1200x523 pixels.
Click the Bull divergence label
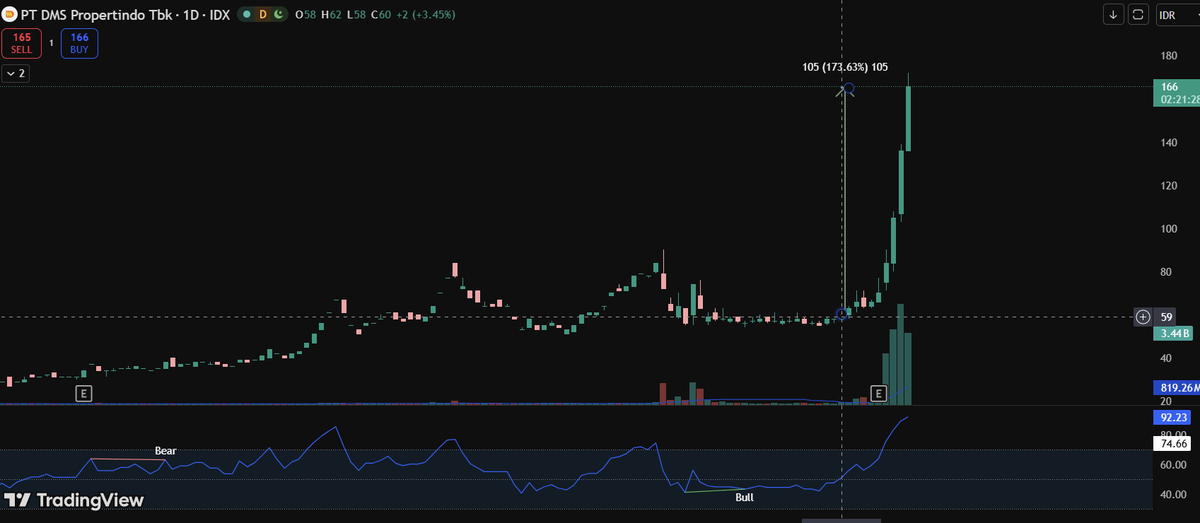pyautogui.click(x=744, y=497)
